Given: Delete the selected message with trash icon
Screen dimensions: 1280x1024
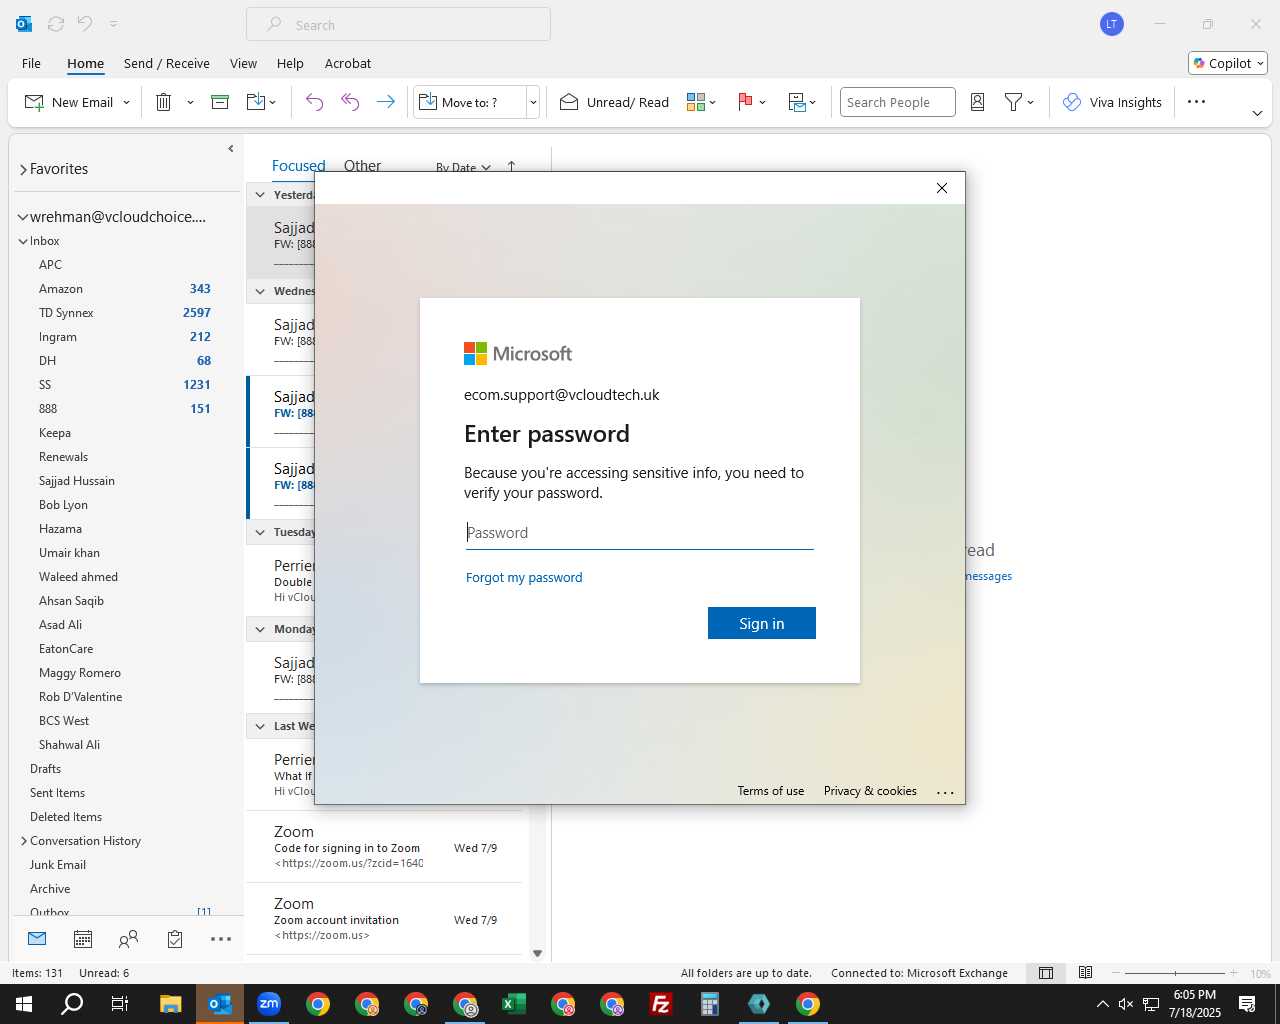Looking at the screenshot, I should coord(163,102).
